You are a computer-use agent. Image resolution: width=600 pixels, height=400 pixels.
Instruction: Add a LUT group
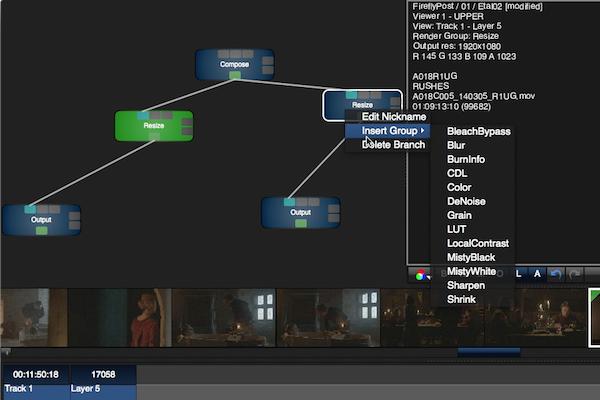coord(456,229)
